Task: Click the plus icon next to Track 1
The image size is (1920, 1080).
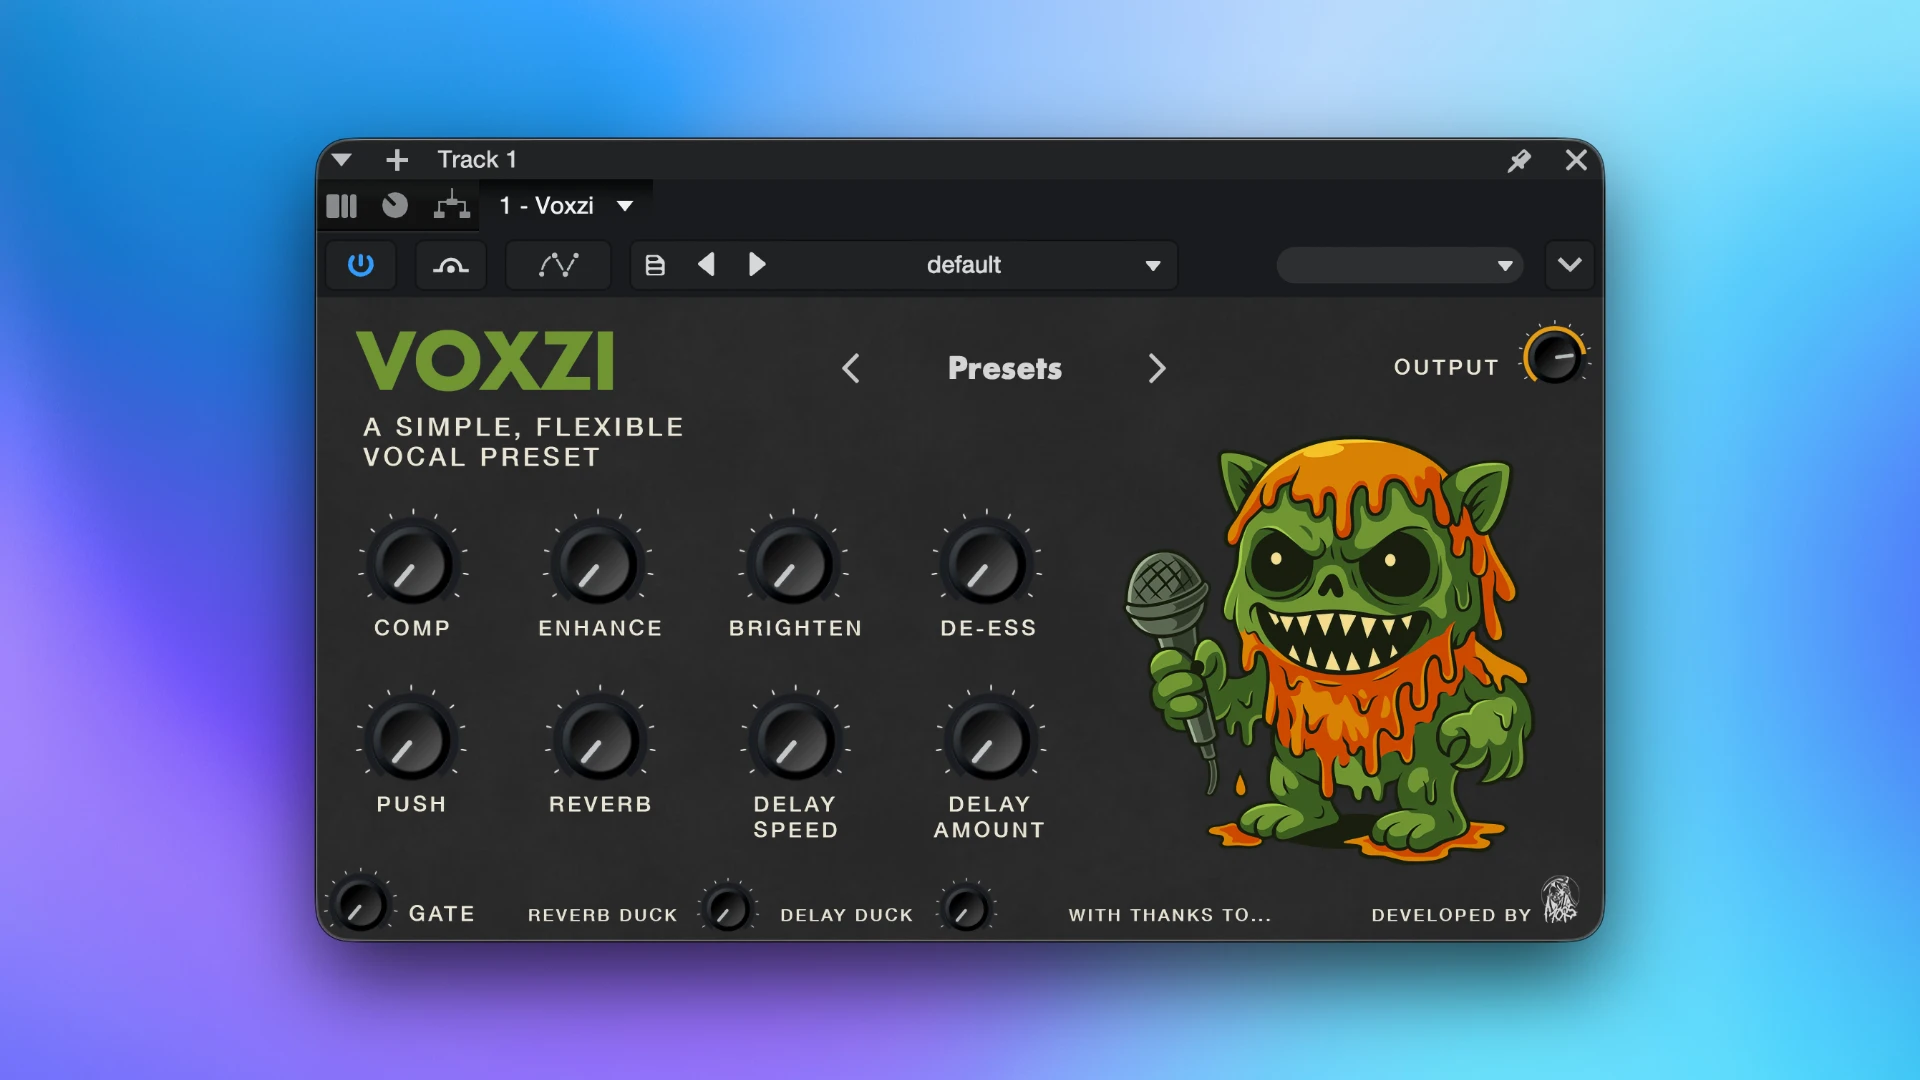Action: [397, 160]
